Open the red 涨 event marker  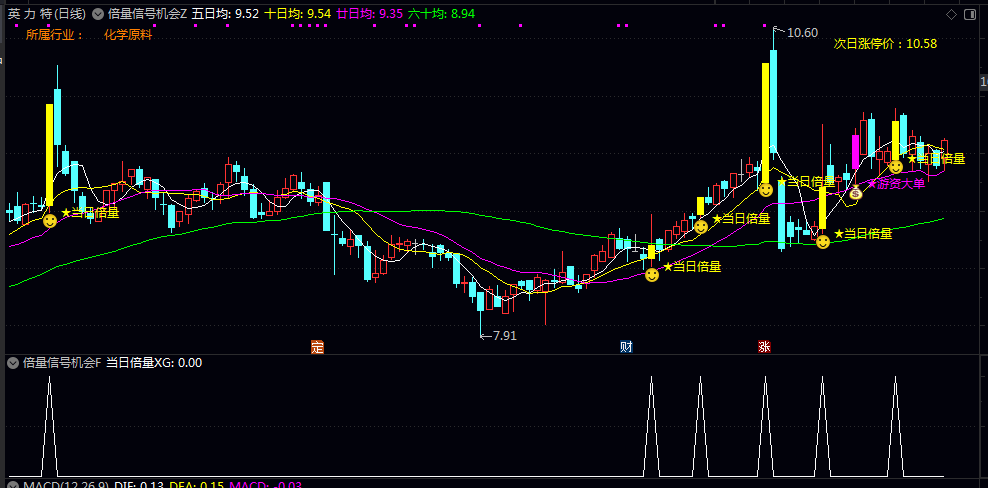pyautogui.click(x=764, y=347)
